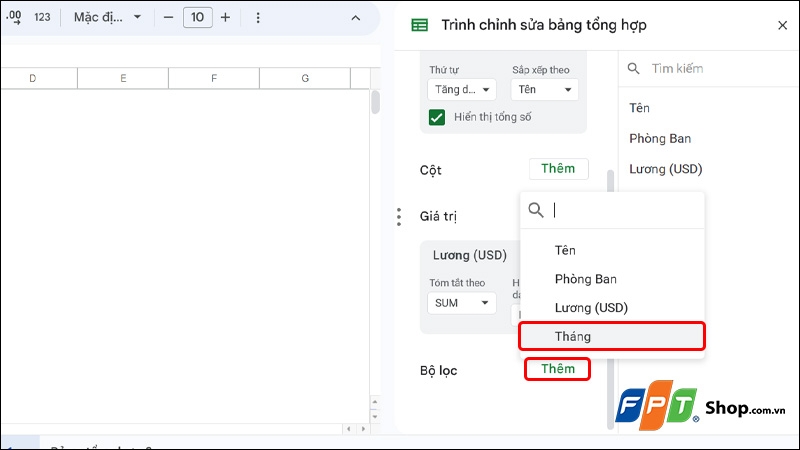800x450 pixels.
Task: Increase font size with the plus button
Action: 226,17
